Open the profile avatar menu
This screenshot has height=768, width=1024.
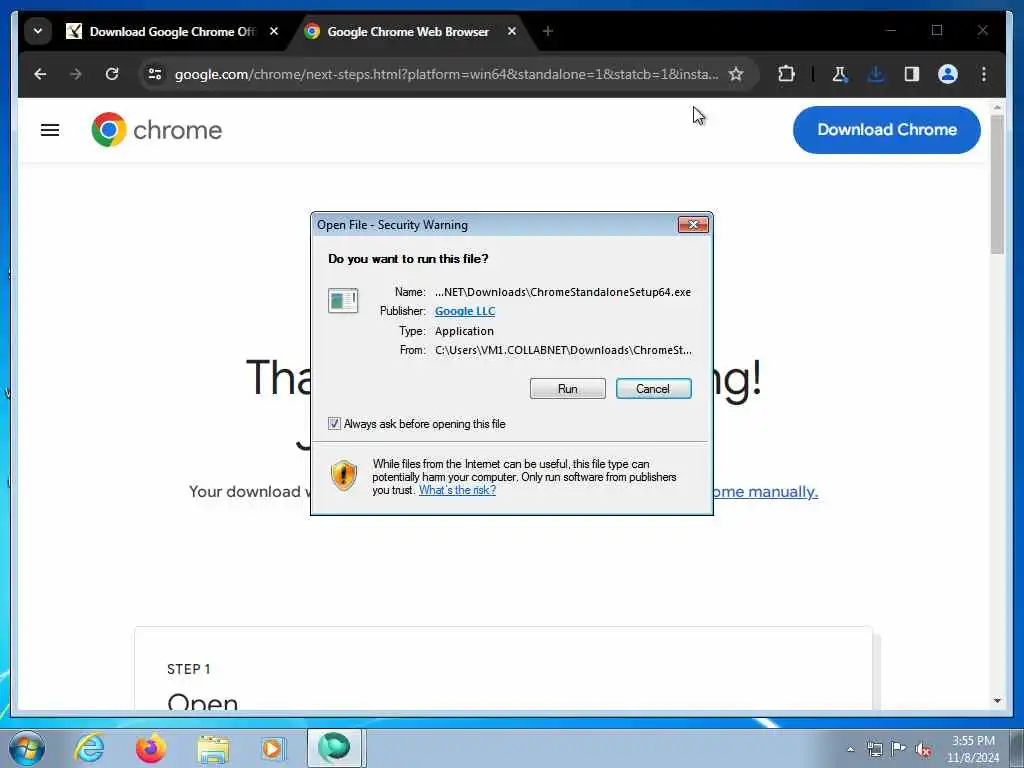(x=948, y=74)
